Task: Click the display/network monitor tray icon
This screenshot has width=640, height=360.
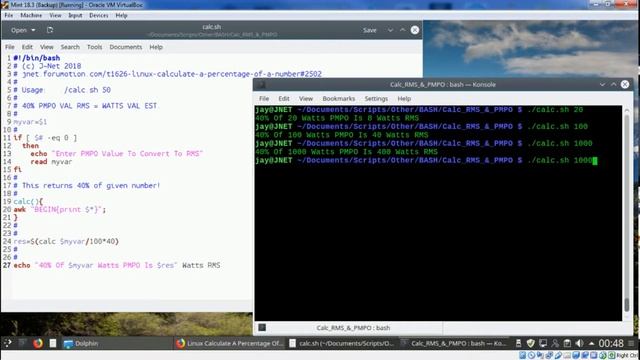Action: tap(542, 343)
